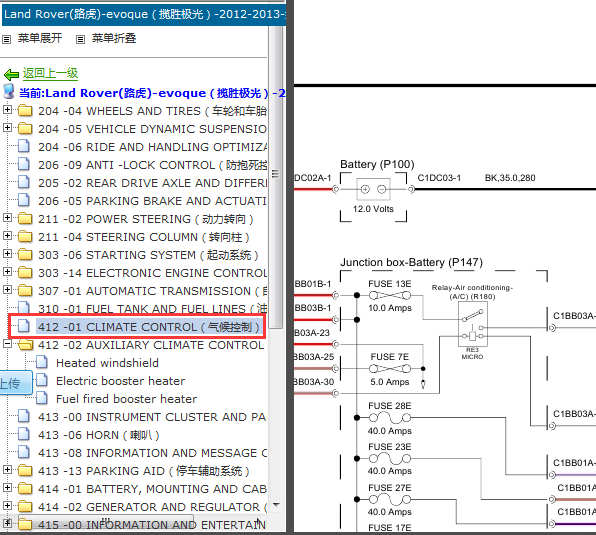Click the scroll-down arrow of the tree panel
596x535 pixels.
[276, 505]
